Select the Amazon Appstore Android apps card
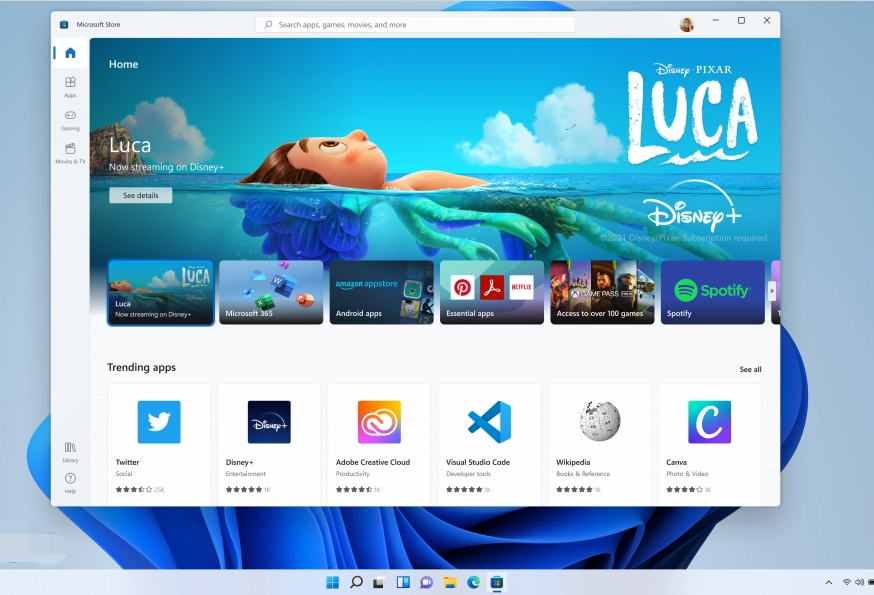Image resolution: width=874 pixels, height=595 pixels. pos(381,292)
